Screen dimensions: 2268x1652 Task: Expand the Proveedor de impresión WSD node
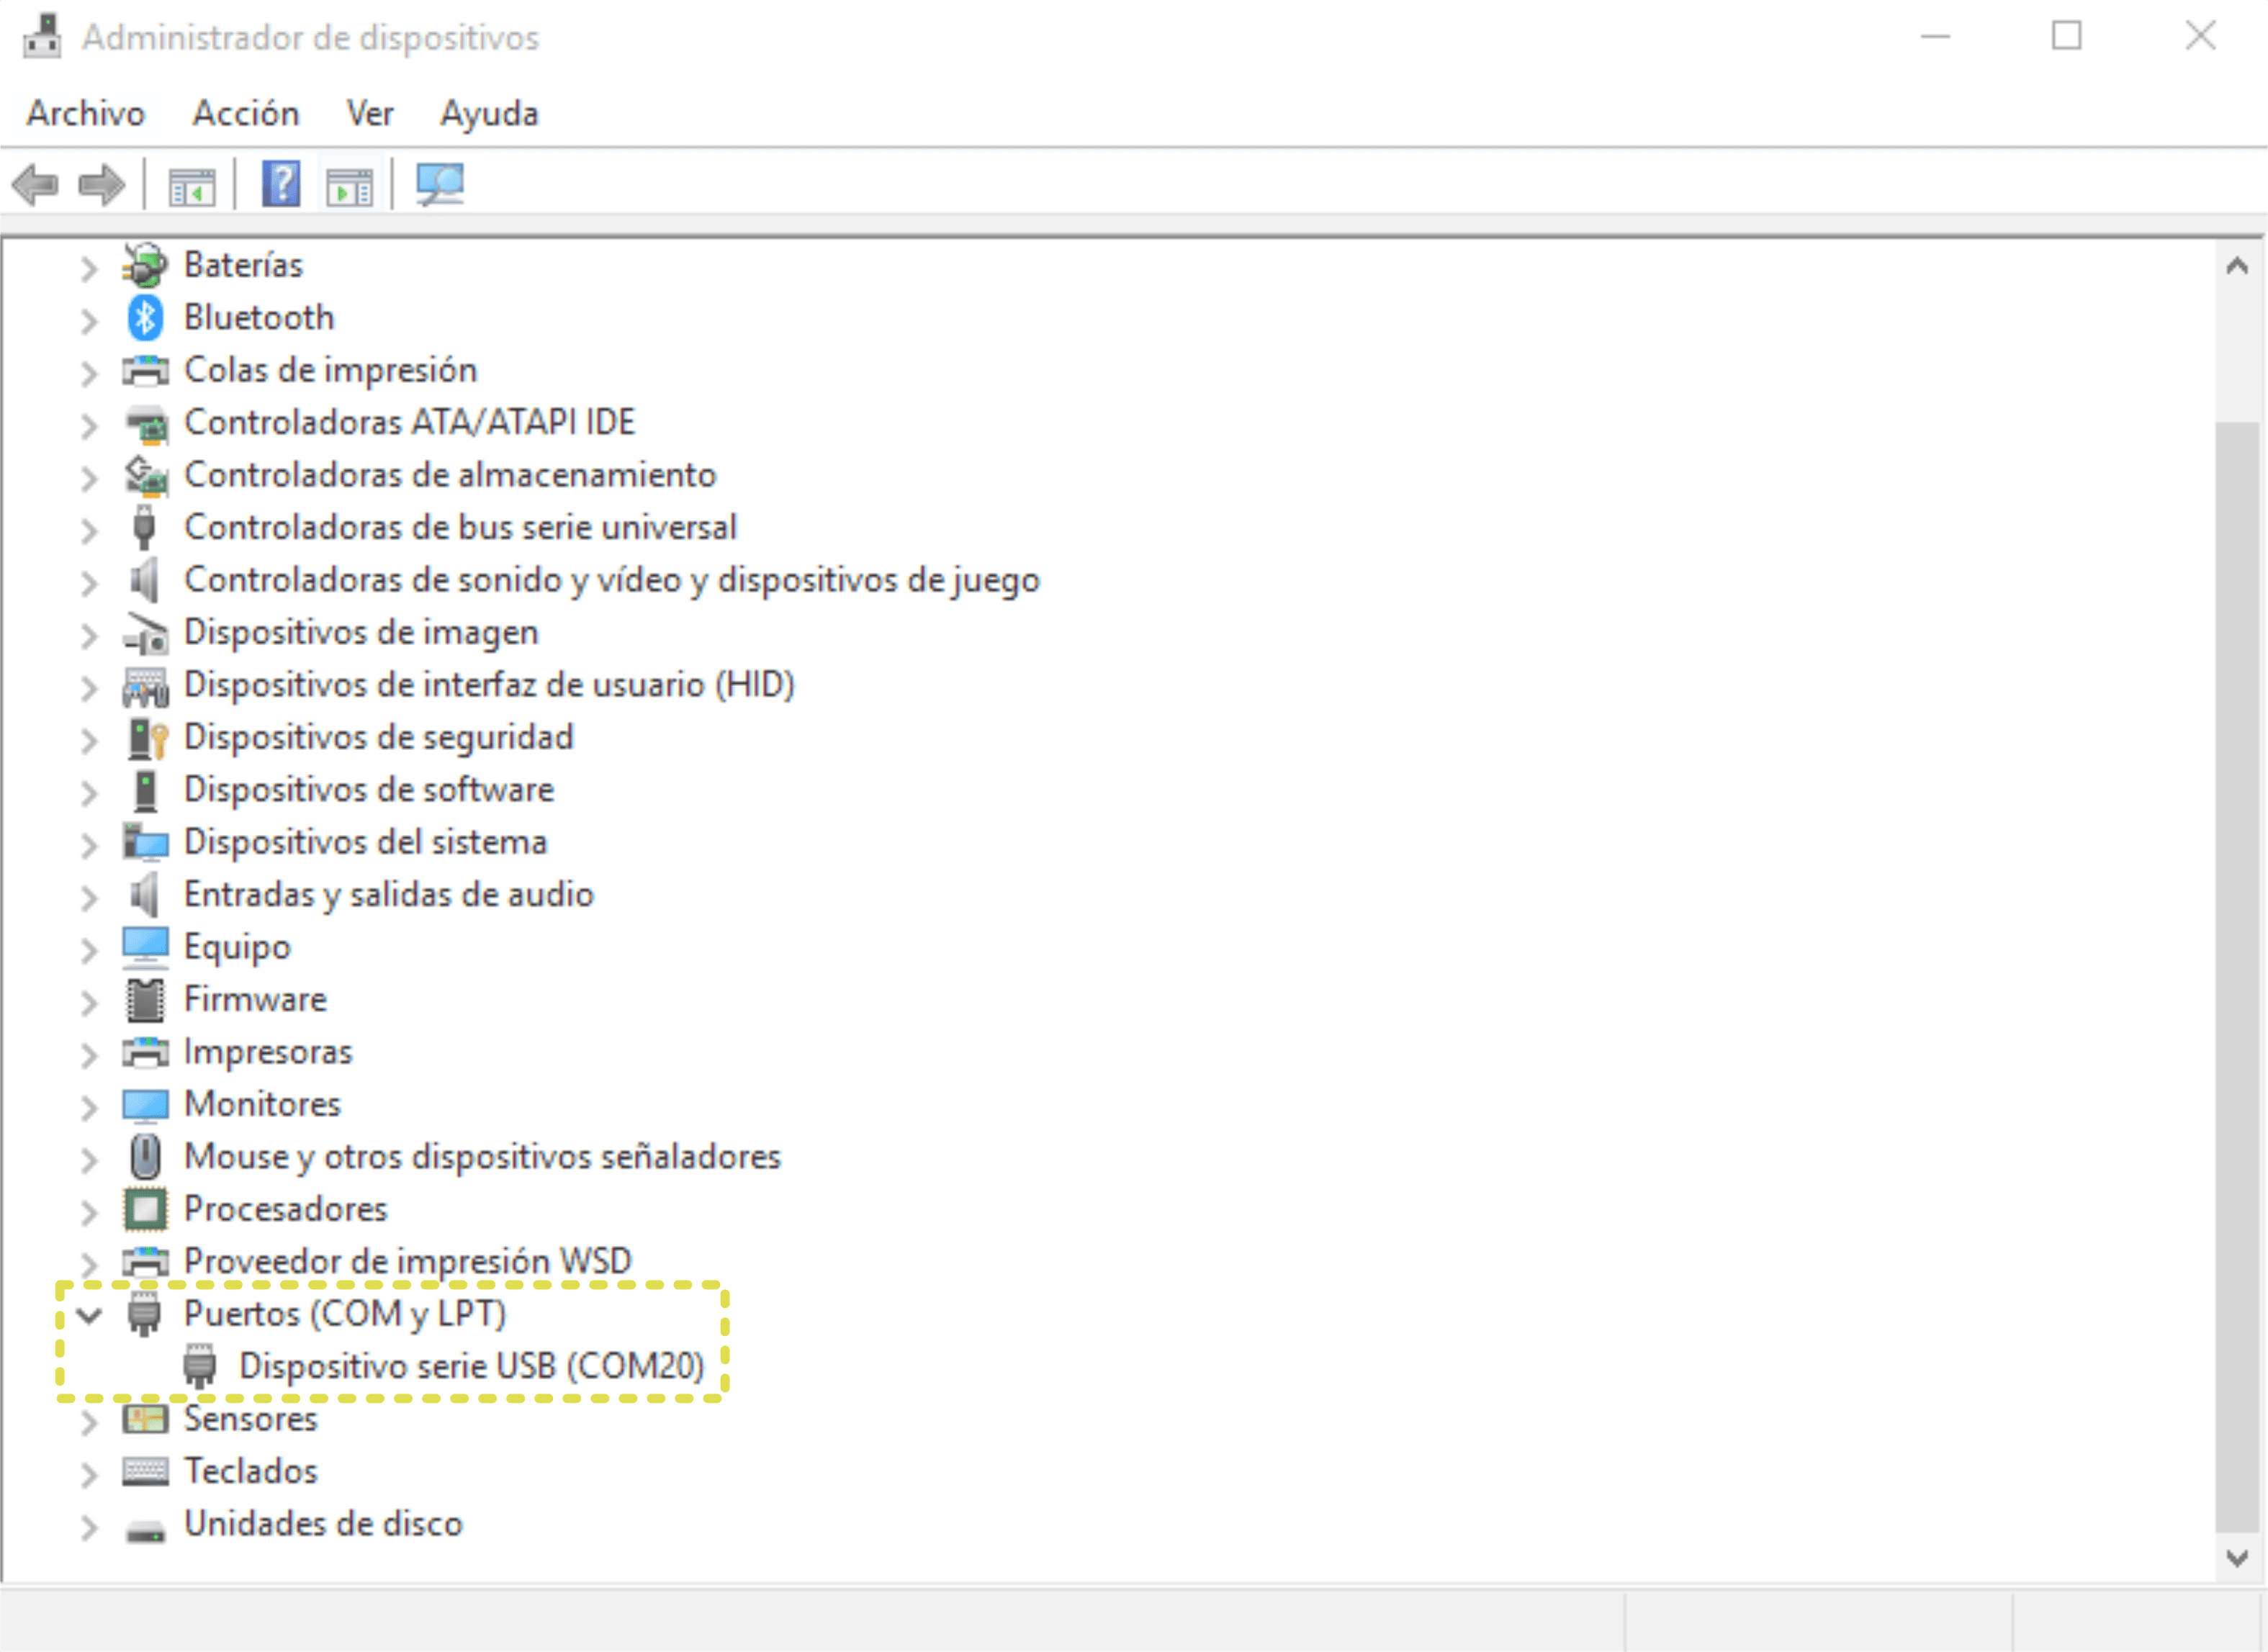(89, 1265)
